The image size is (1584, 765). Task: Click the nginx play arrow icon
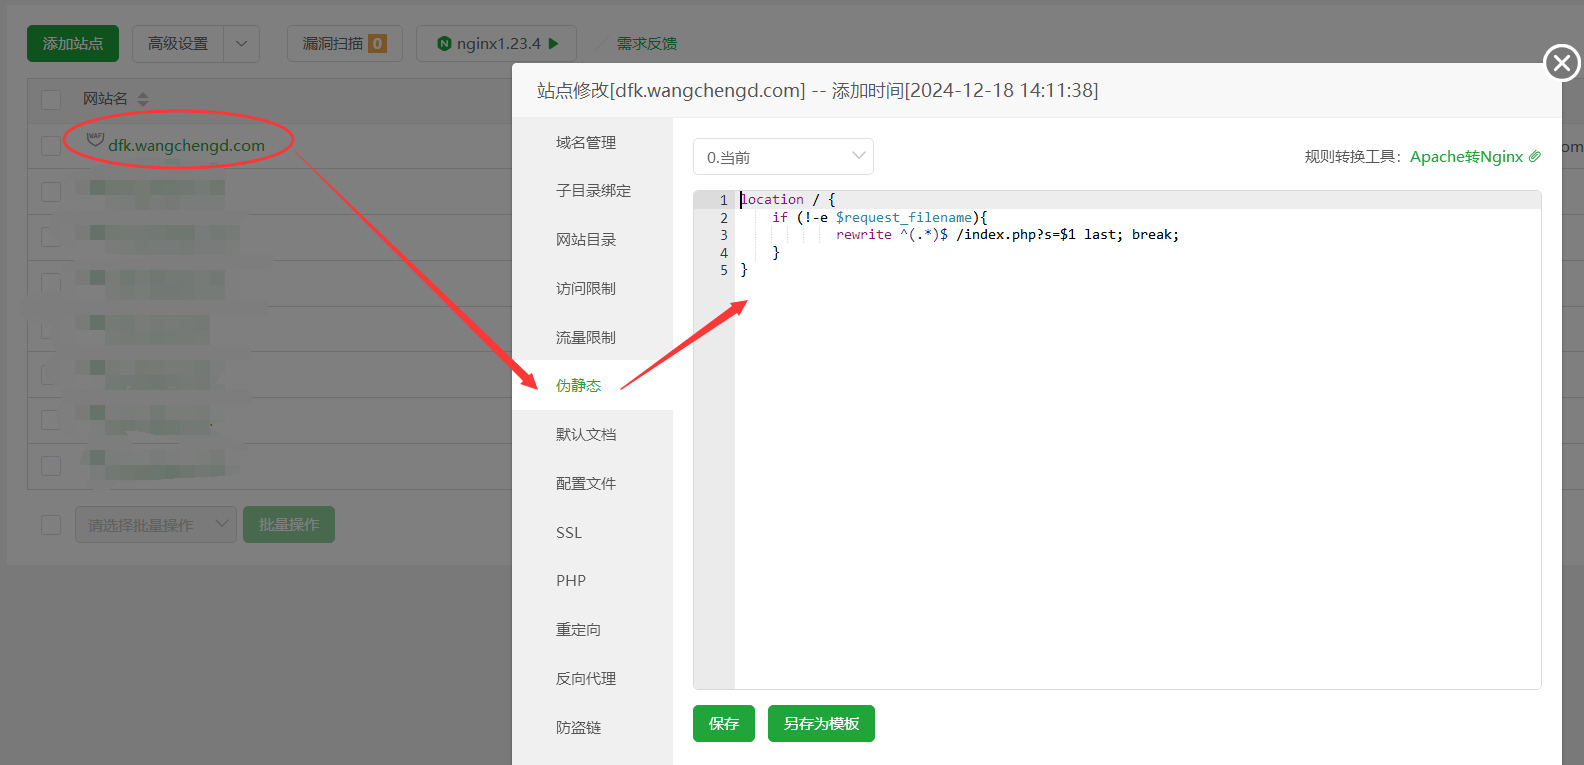click(x=554, y=43)
